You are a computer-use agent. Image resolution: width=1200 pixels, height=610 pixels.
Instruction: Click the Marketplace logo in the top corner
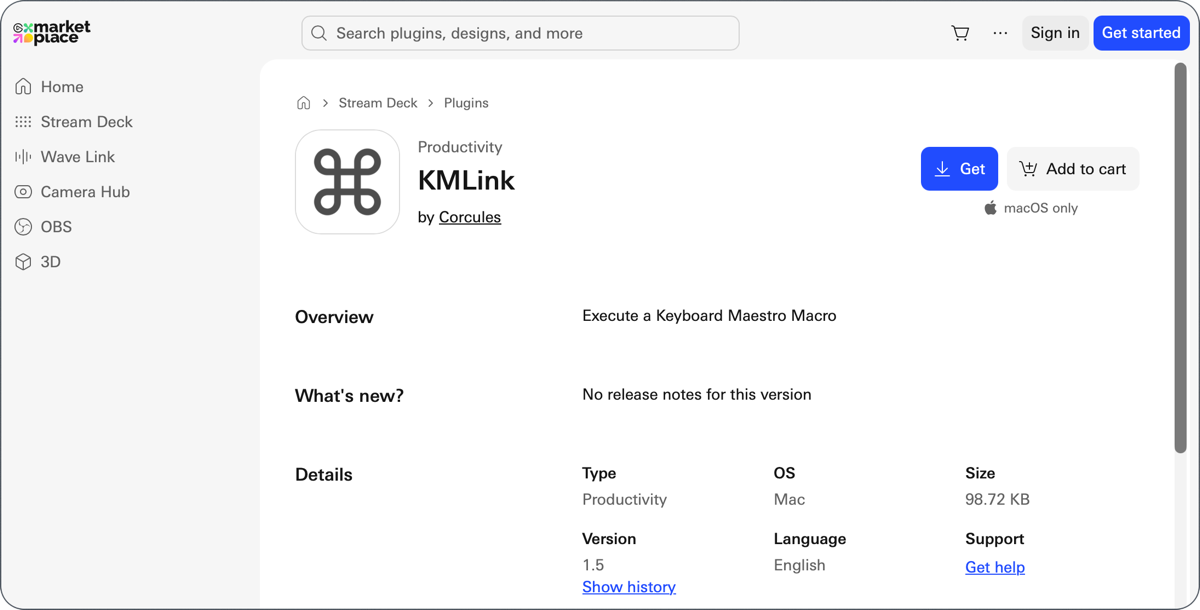pos(52,31)
